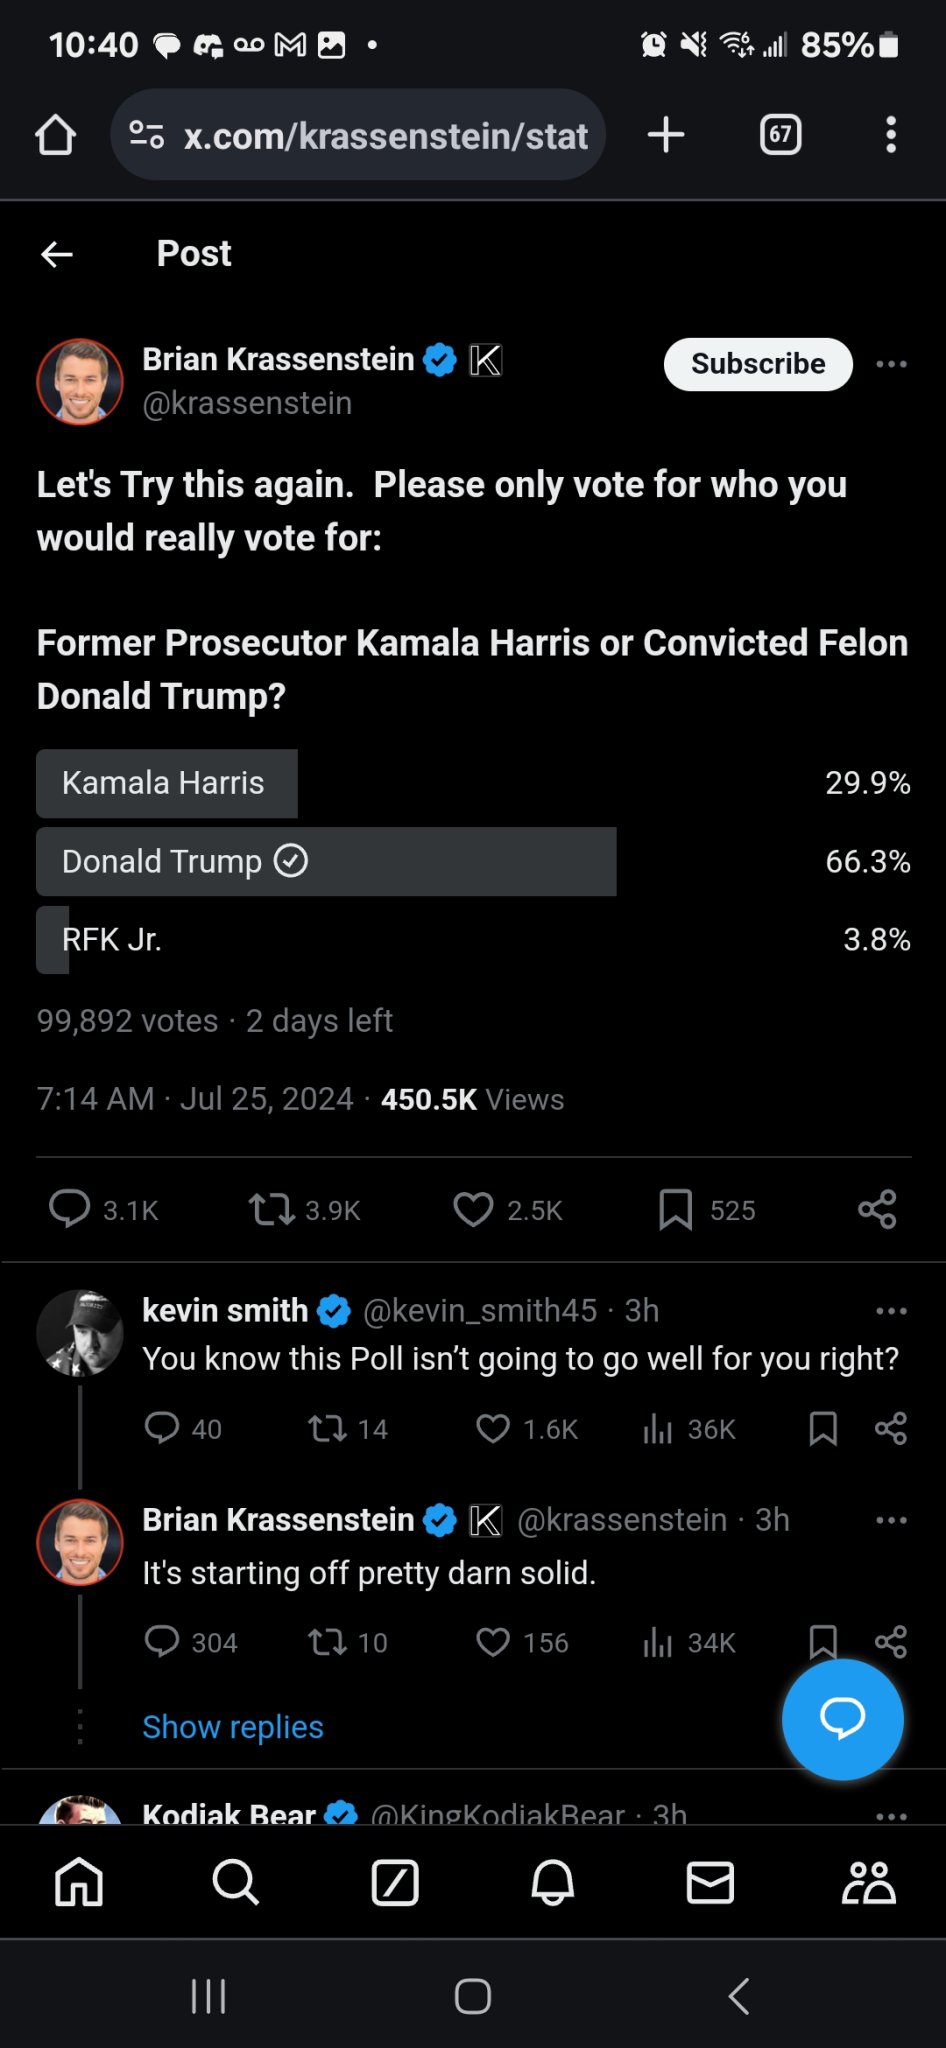The width and height of the screenshot is (946, 2048).
Task: Subscribe to Brian Krassenstein
Action: (758, 364)
